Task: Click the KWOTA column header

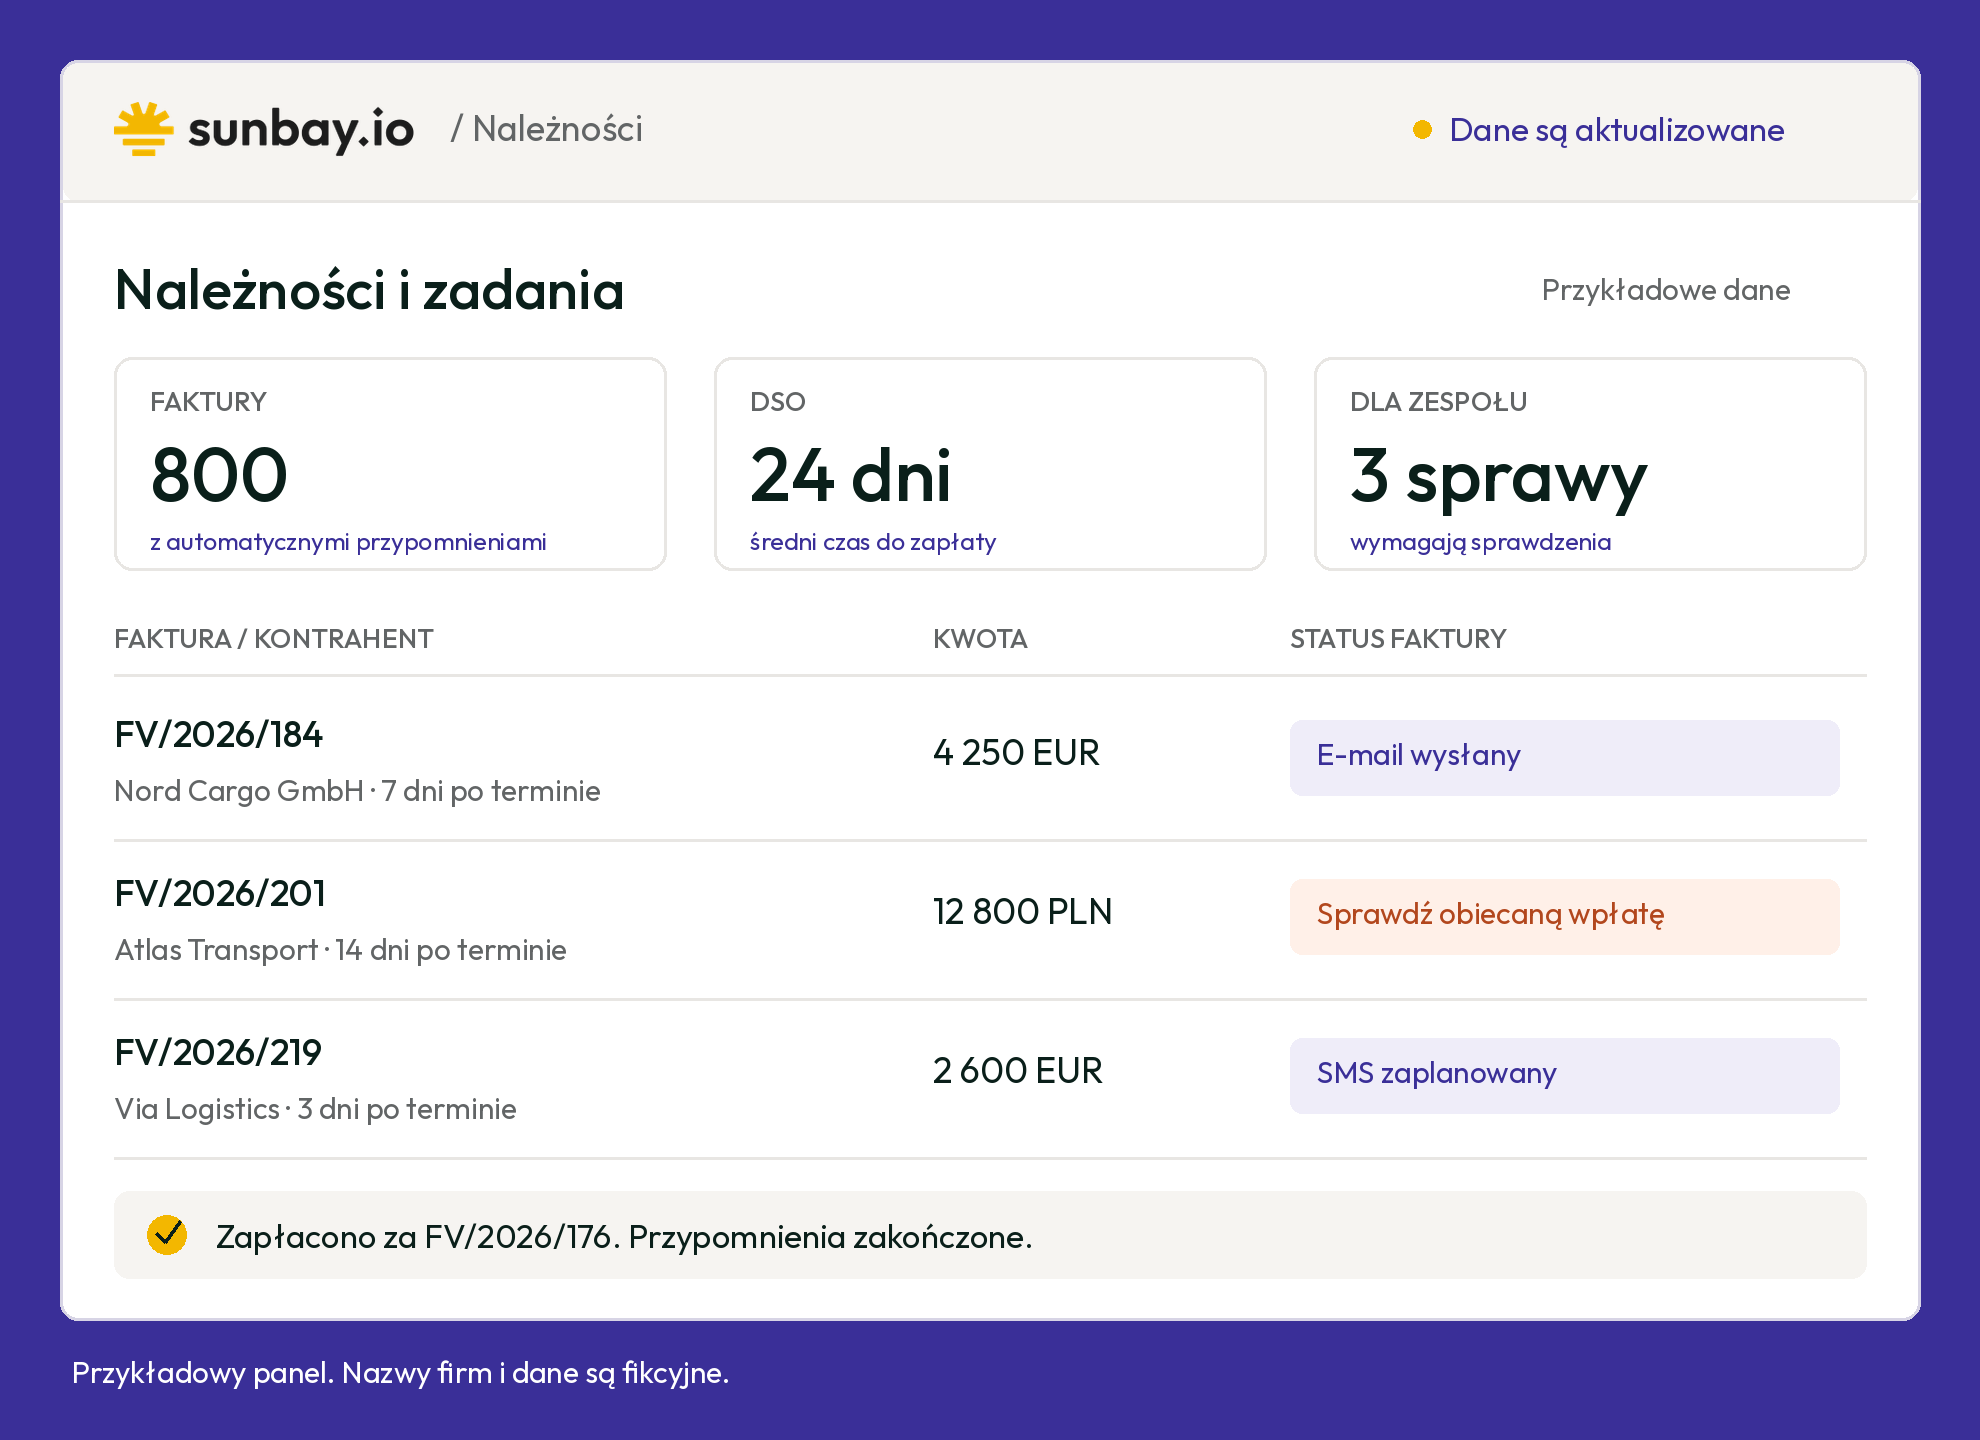Action: (980, 639)
